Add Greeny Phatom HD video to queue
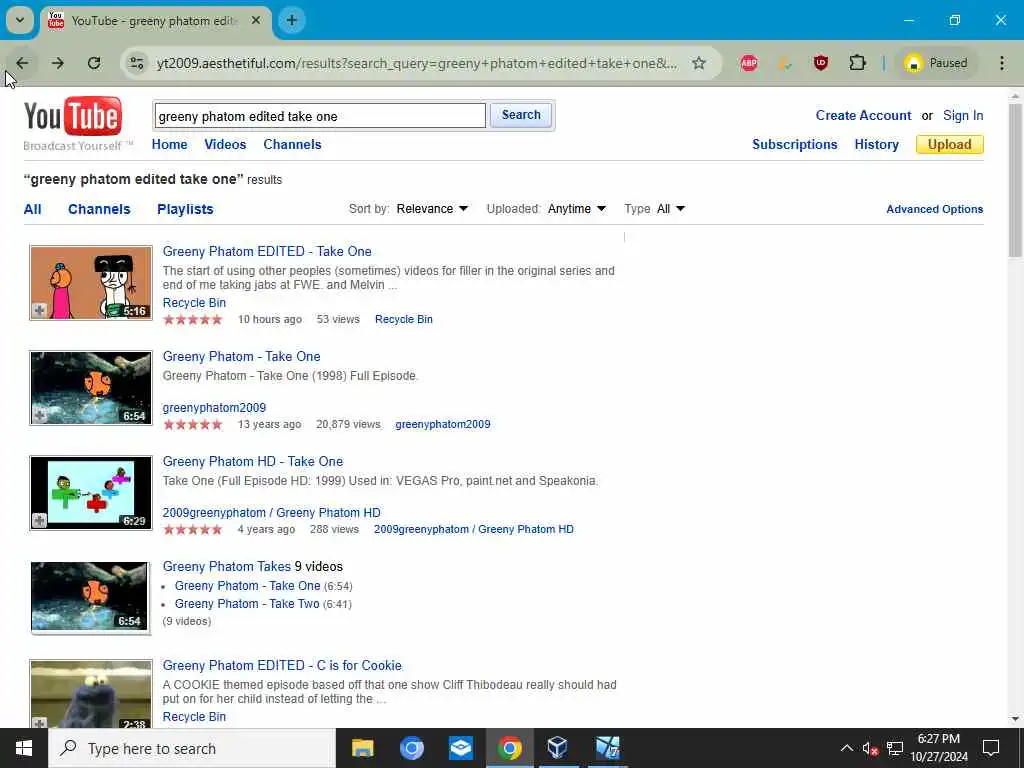The height and width of the screenshot is (768, 1024). coord(39,520)
